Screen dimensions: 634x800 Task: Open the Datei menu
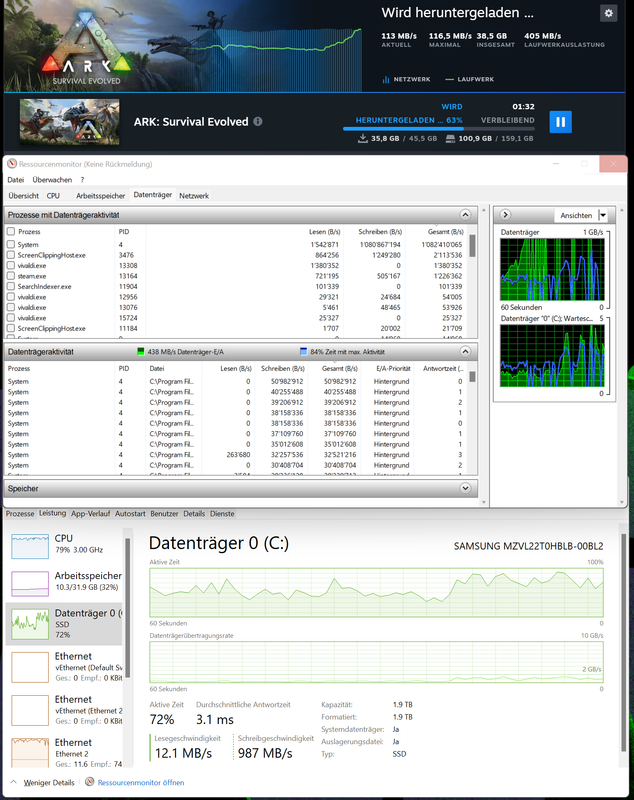pos(16,180)
